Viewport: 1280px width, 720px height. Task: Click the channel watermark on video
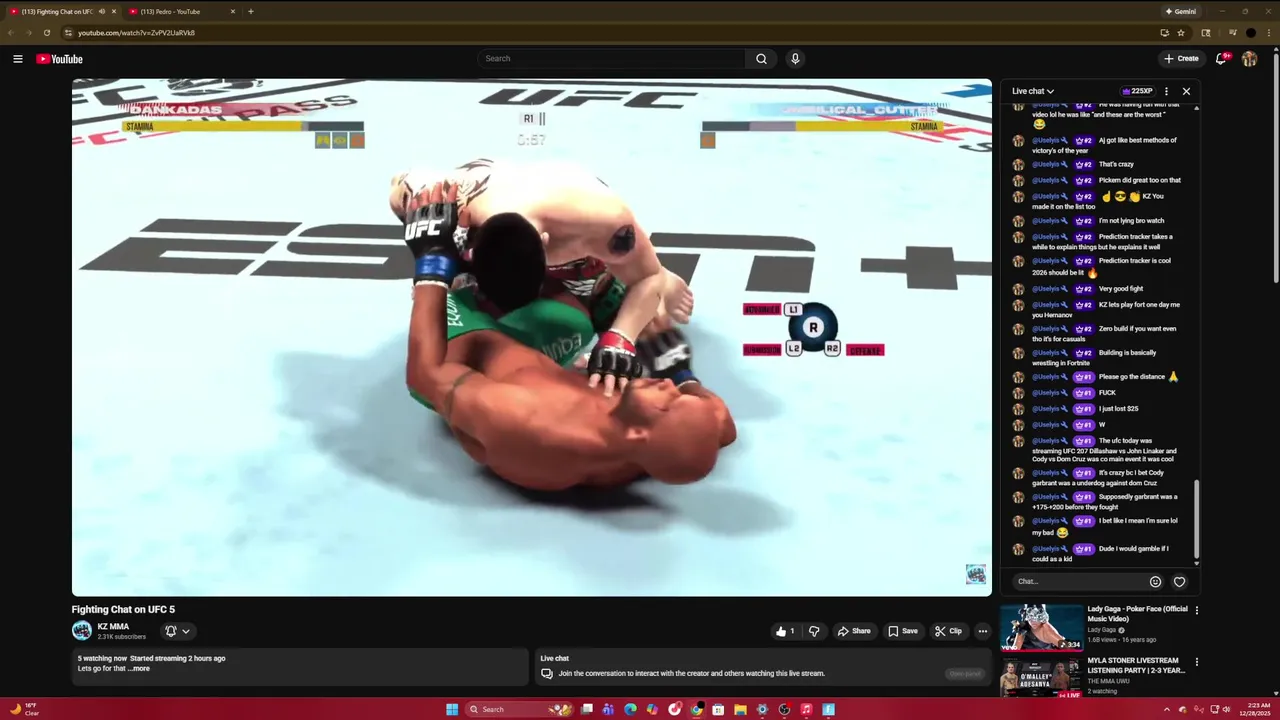[x=975, y=574]
